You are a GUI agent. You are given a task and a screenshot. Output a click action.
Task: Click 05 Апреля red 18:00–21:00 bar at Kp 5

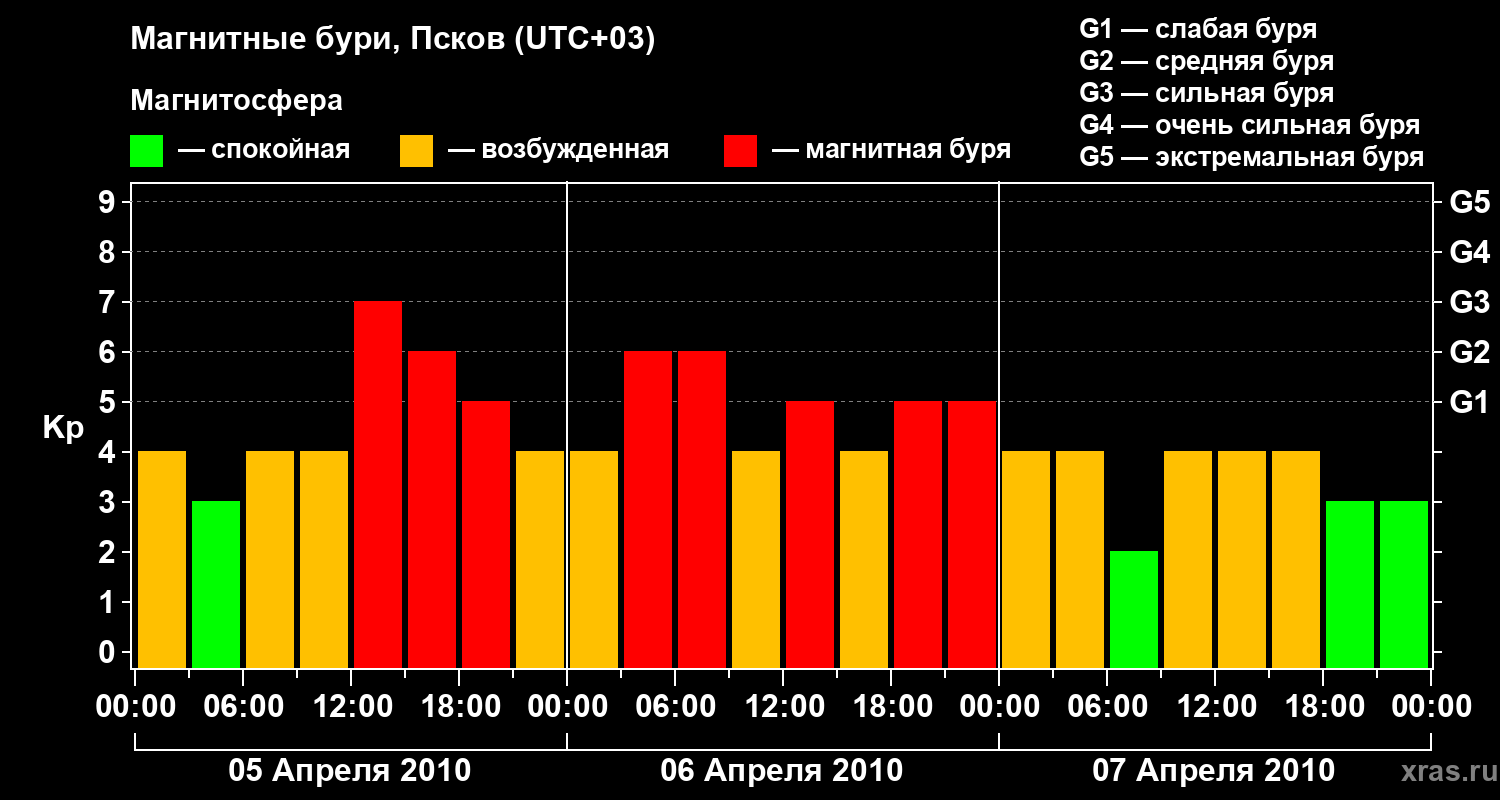486,535
